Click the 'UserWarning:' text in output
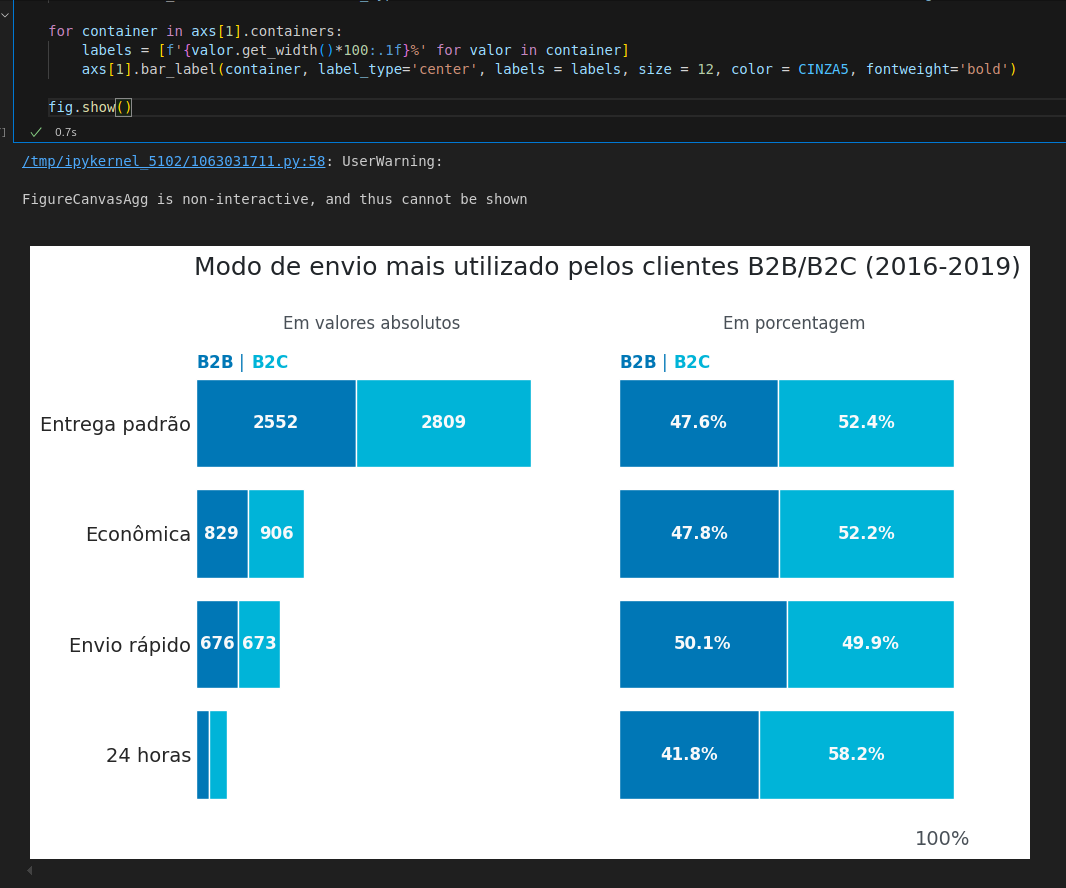 click(x=392, y=161)
